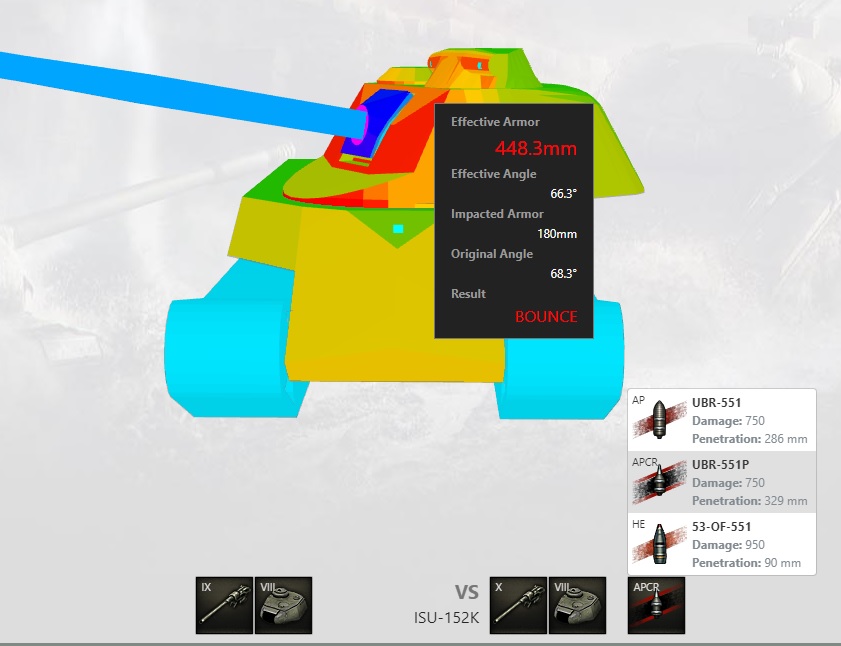Viewport: 841px width, 646px height.
Task: Click the APCR shell image in list
Action: coord(659,482)
